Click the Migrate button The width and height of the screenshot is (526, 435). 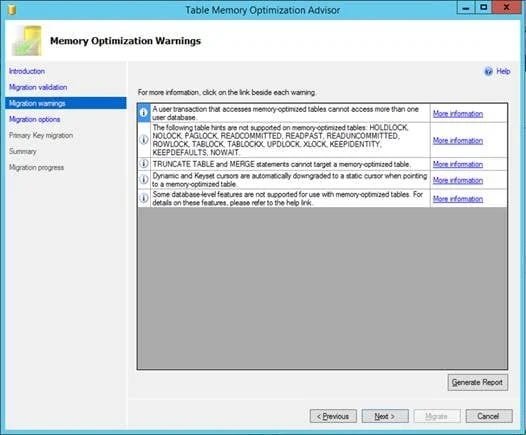437,416
